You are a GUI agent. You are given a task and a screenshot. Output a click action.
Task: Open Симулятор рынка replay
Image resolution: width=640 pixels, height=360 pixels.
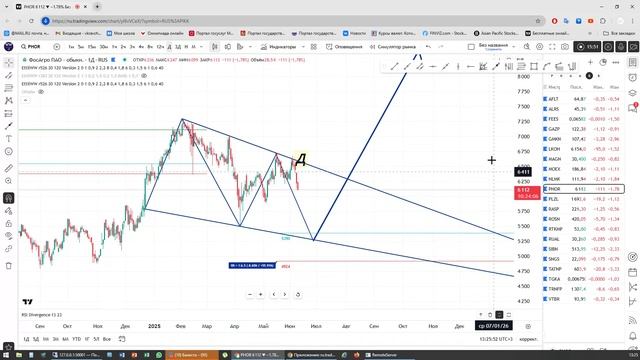coord(393,47)
